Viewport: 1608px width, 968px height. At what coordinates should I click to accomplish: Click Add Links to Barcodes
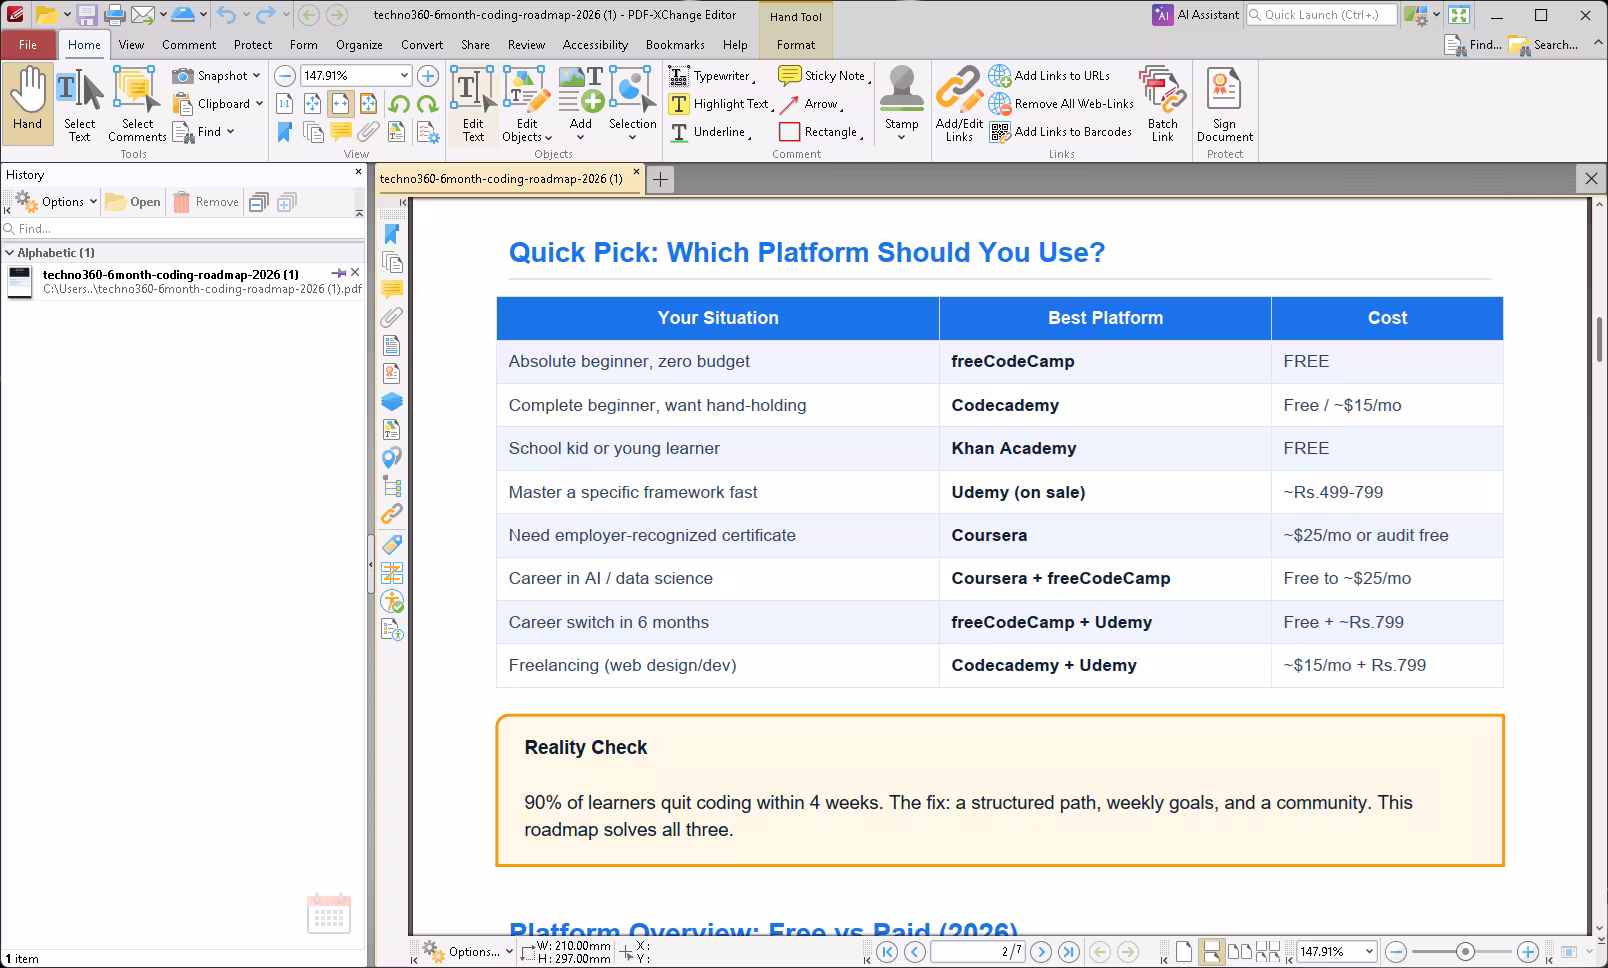(1061, 132)
